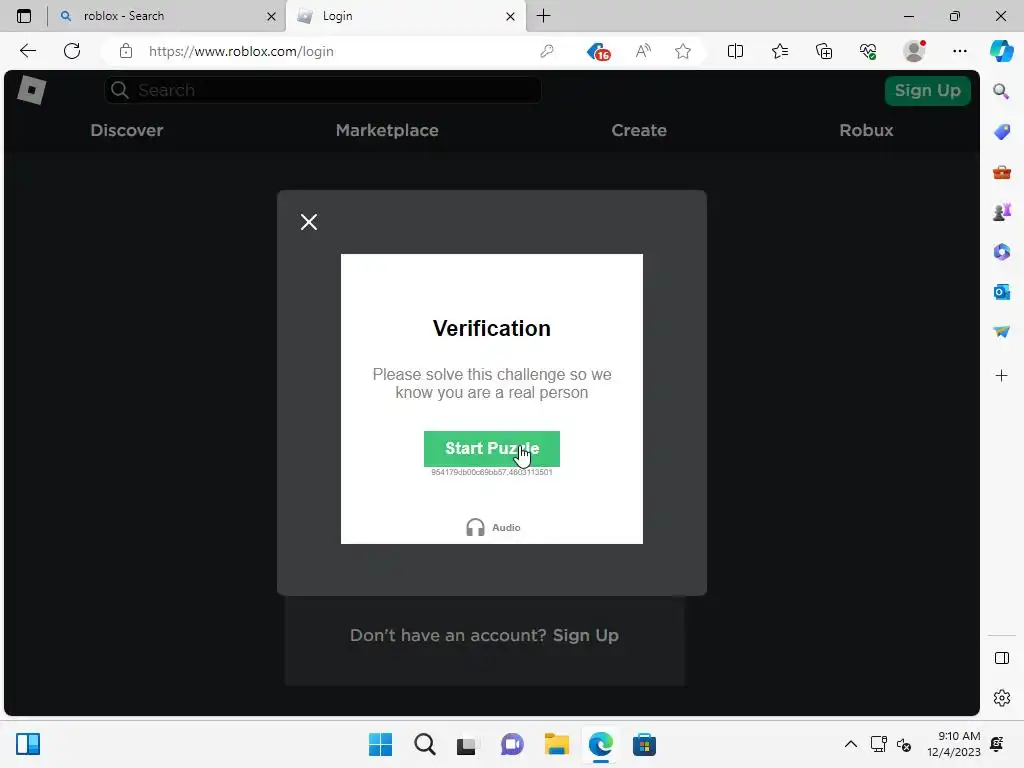Add a new sidebar app
Image resolution: width=1024 pixels, height=768 pixels.
click(1001, 376)
